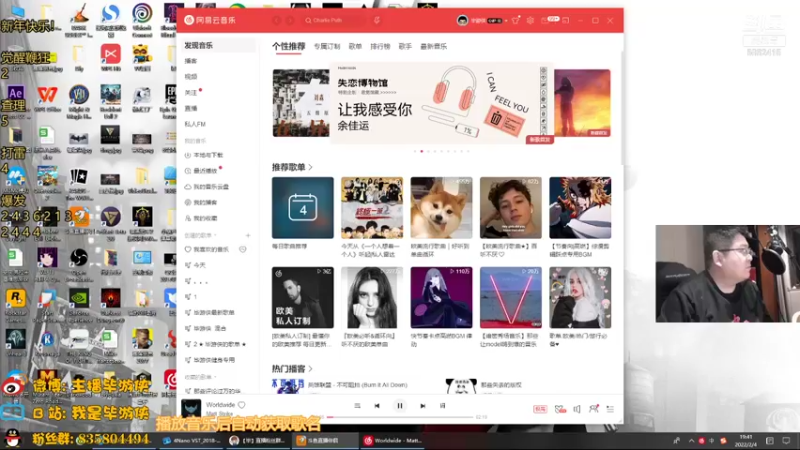The width and height of the screenshot is (800, 450).
Task: Switch to the 歌手 tab
Action: (405, 46)
